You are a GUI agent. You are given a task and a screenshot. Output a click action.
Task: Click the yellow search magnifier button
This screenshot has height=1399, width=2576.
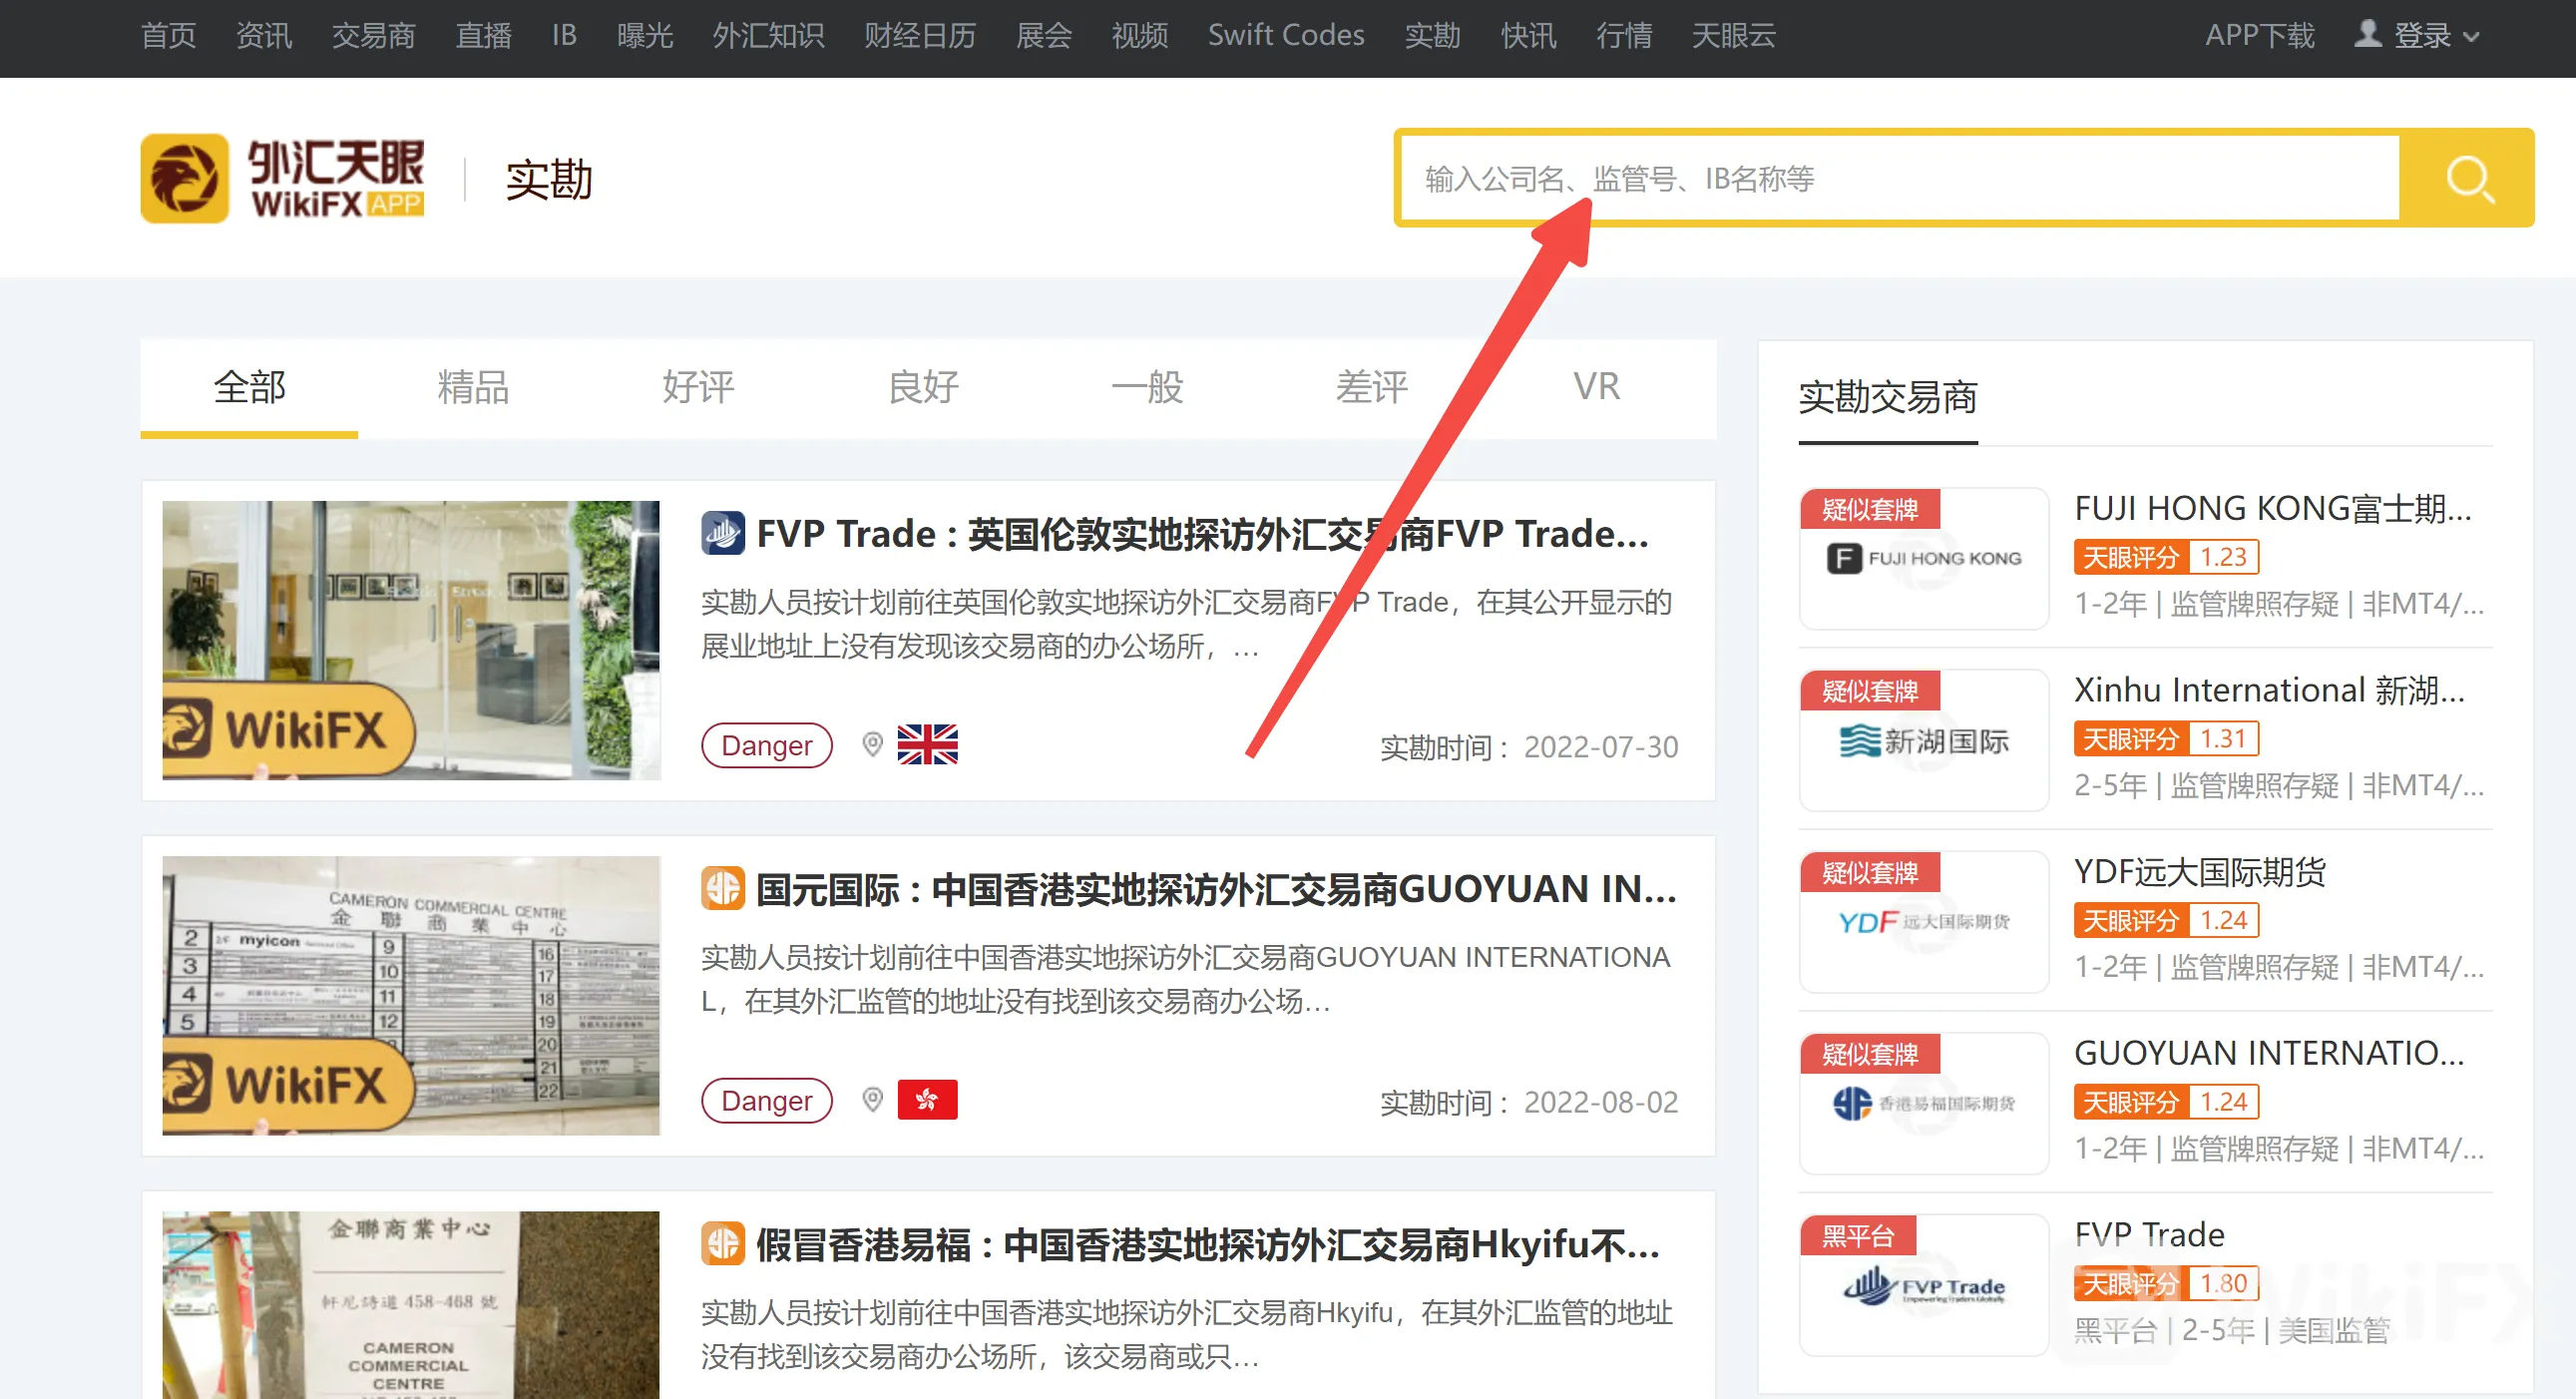tap(2466, 178)
